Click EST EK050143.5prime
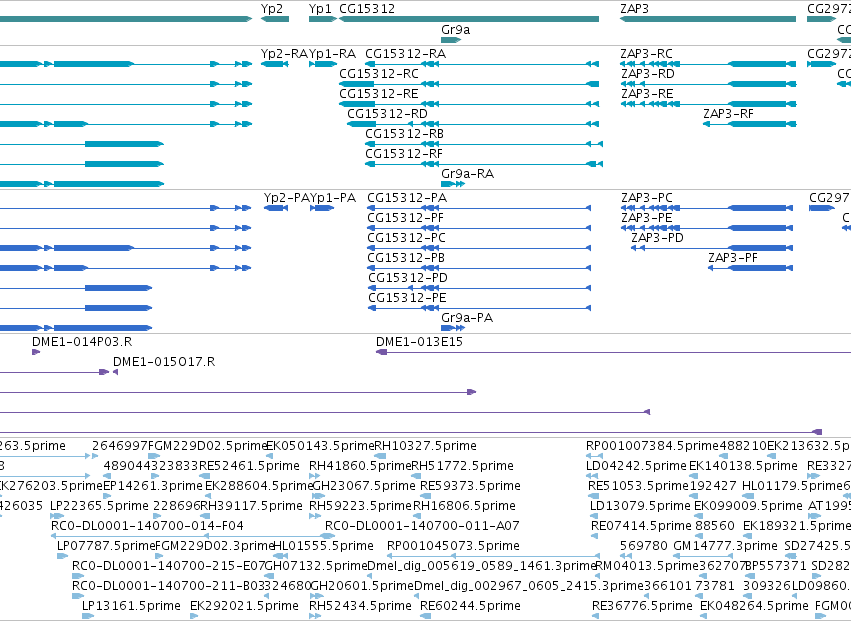Image resolution: width=851 pixels, height=621 pixels. point(321,446)
